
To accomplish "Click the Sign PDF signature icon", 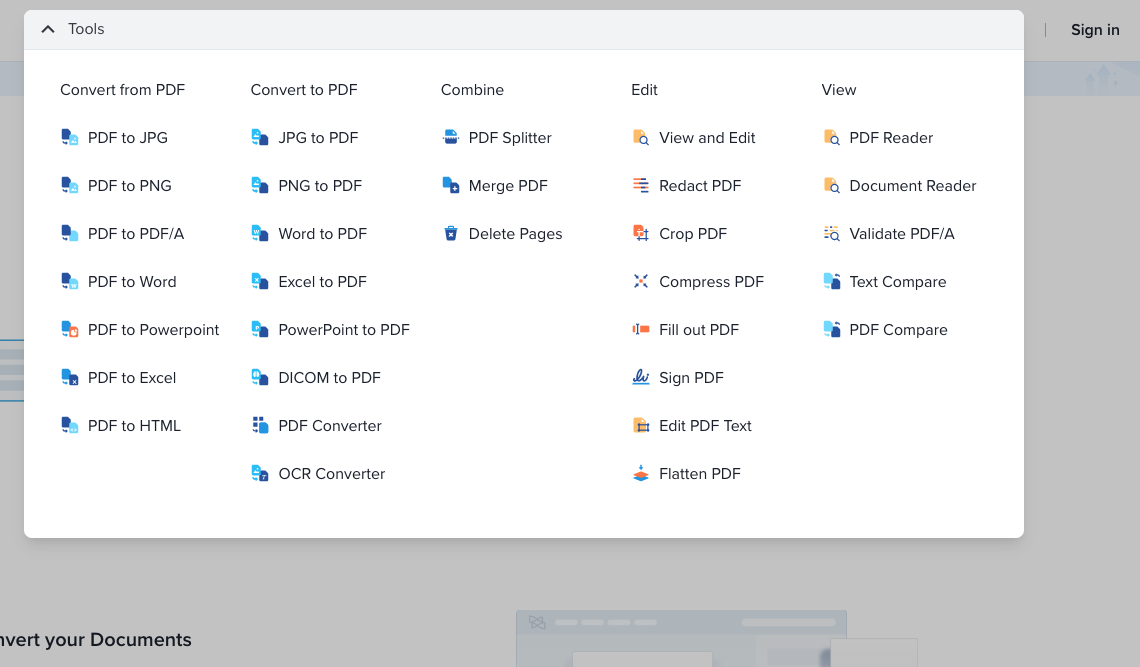I will tap(641, 378).
